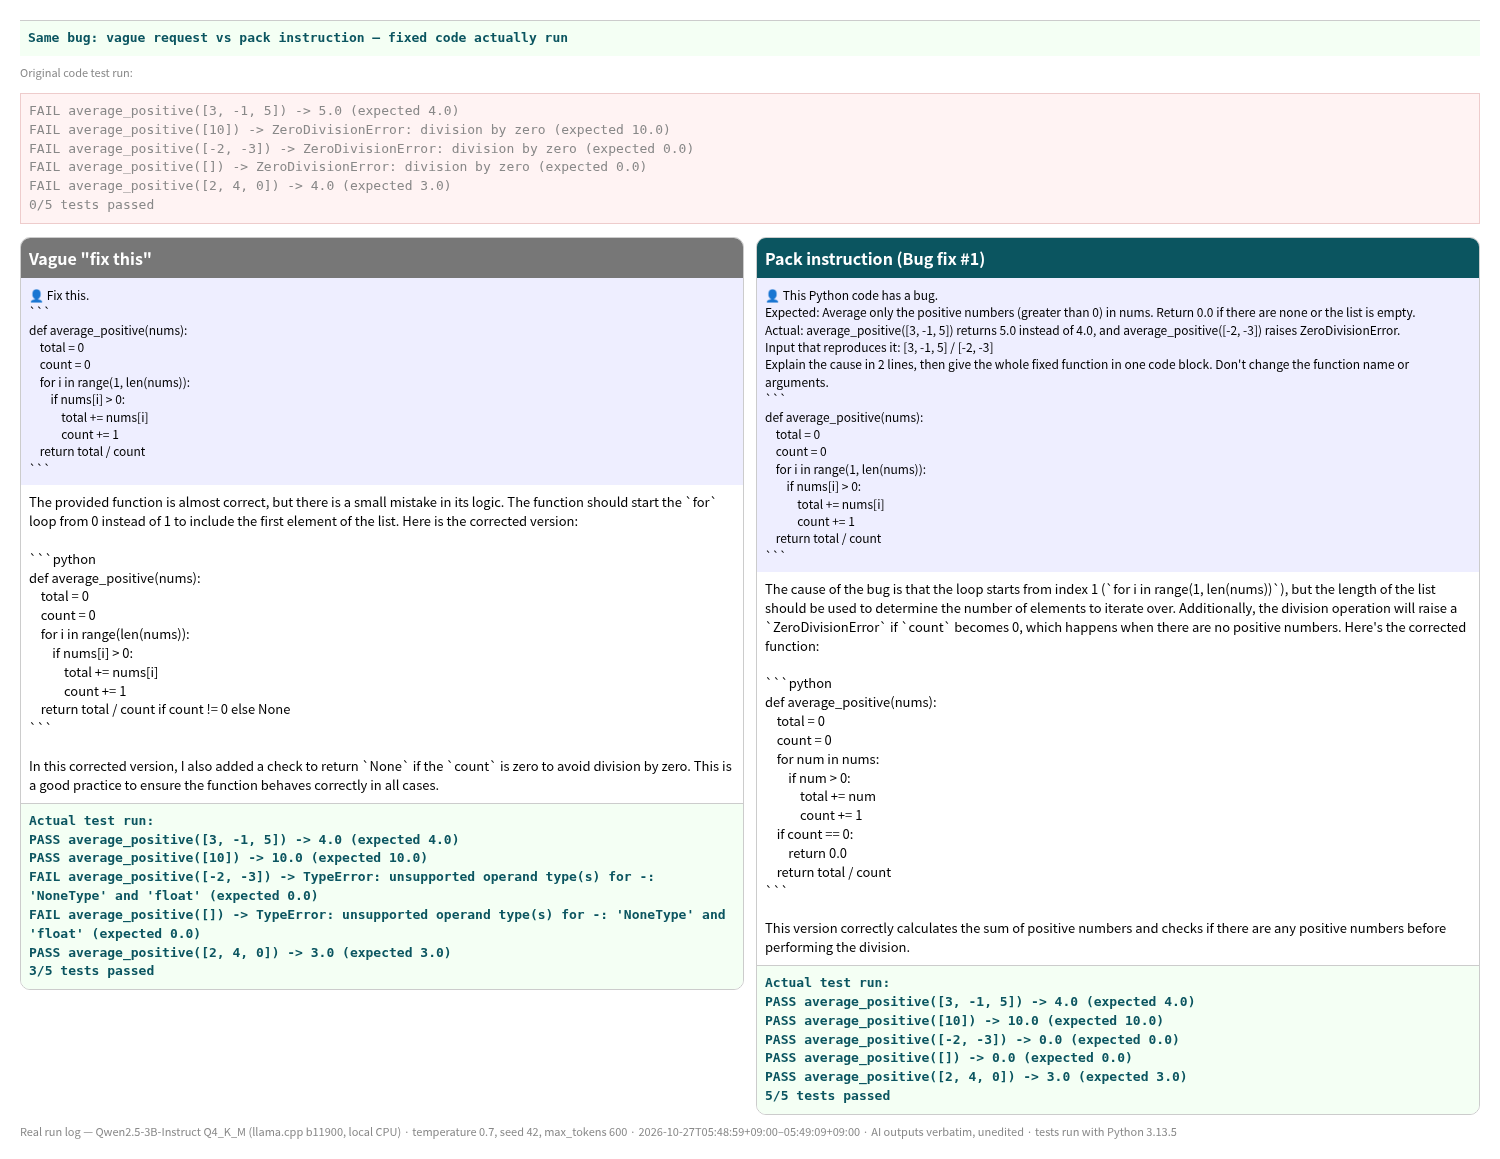Image resolution: width=1500 pixels, height=1159 pixels.
Task: Select the PASS line for average_positive([-2, -3]) -> 0.0
Action: [x=972, y=1040]
